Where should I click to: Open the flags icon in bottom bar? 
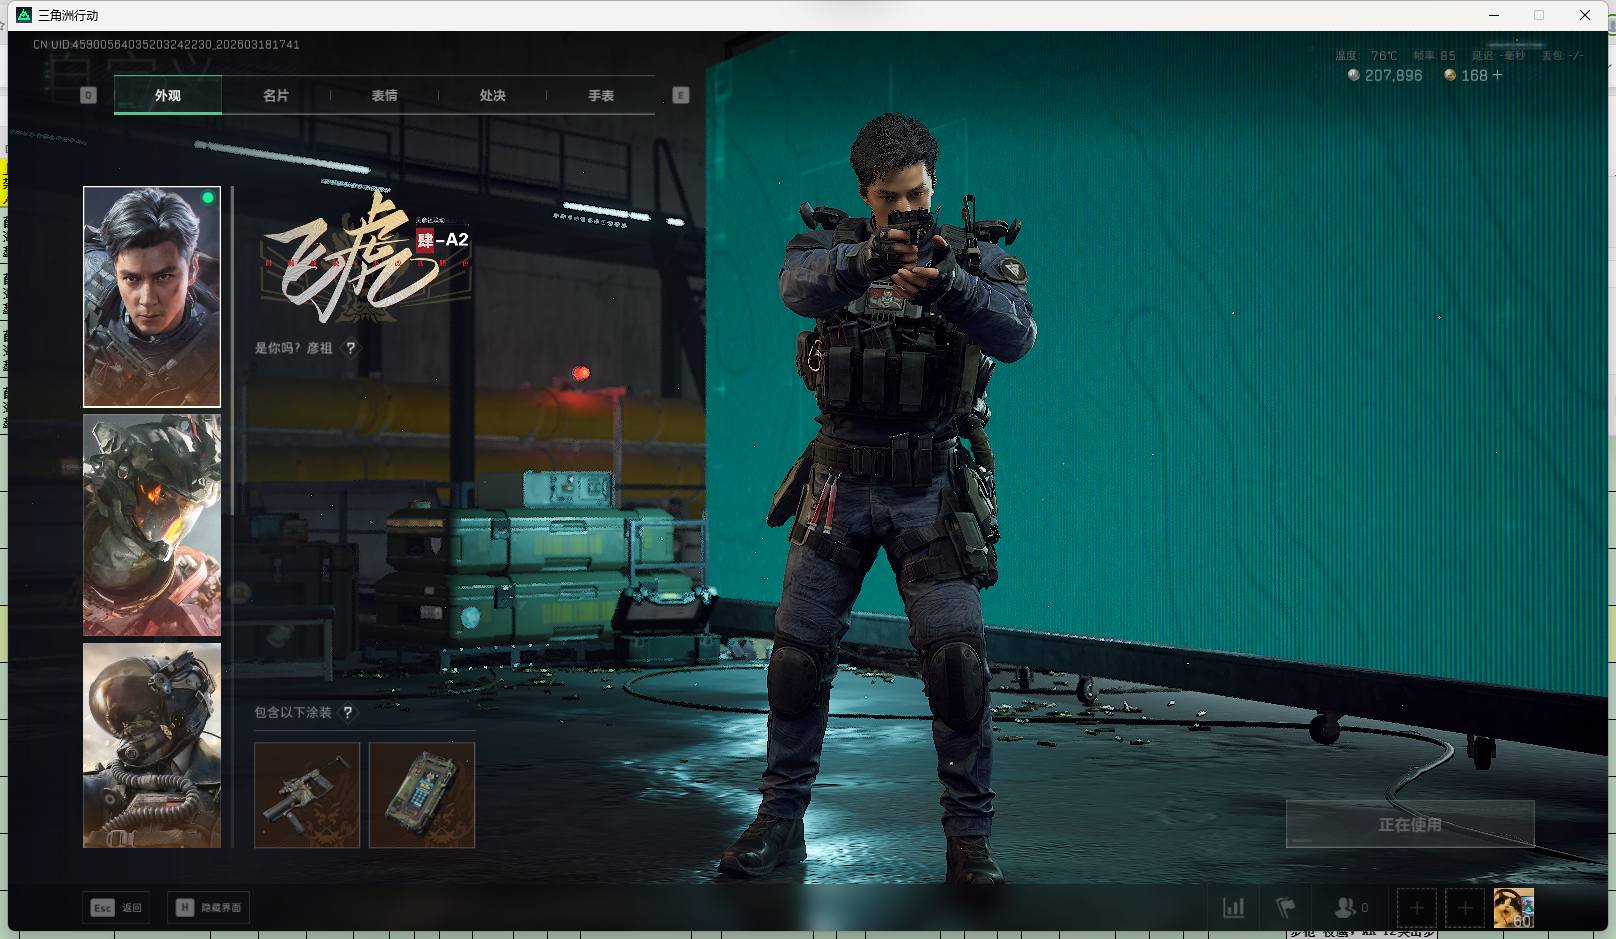tap(1286, 908)
